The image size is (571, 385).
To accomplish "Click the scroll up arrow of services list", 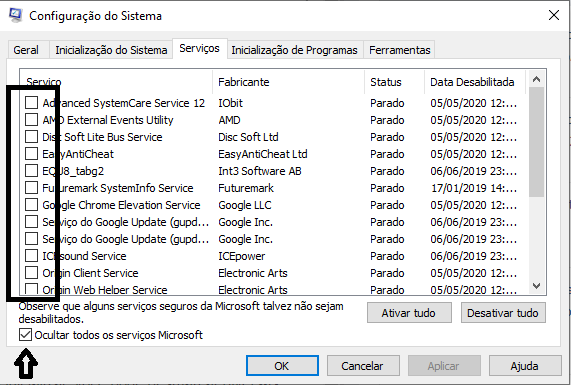I will point(536,79).
